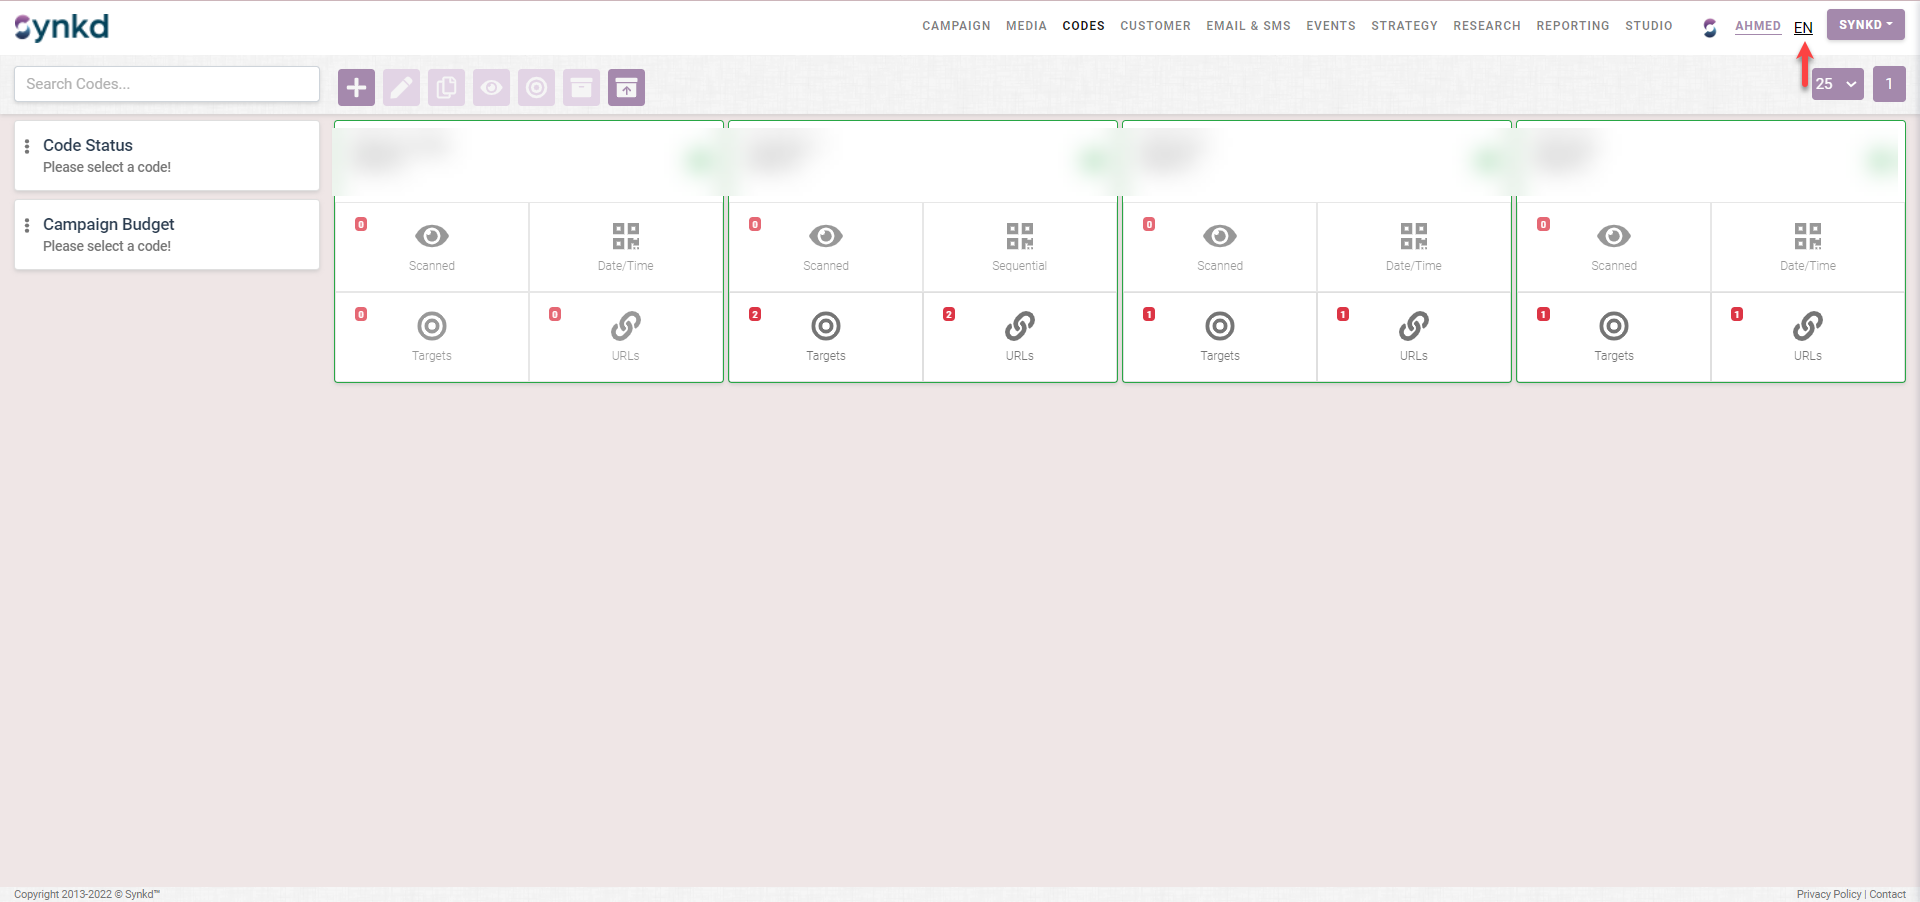
Task: Click the Scanned eye tile in first card
Action: click(431, 247)
